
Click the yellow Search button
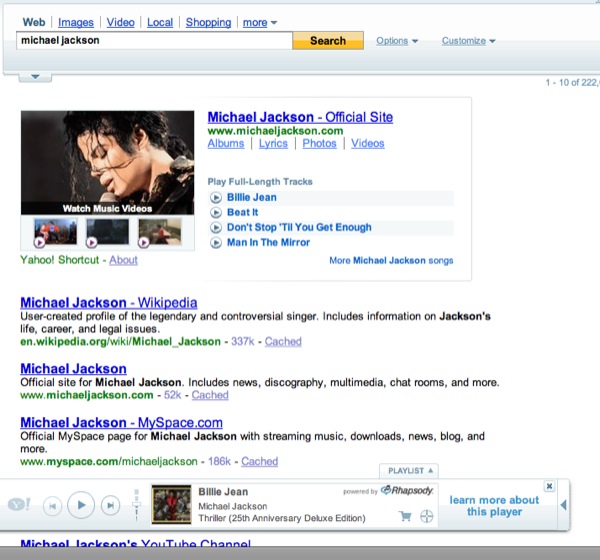point(328,41)
